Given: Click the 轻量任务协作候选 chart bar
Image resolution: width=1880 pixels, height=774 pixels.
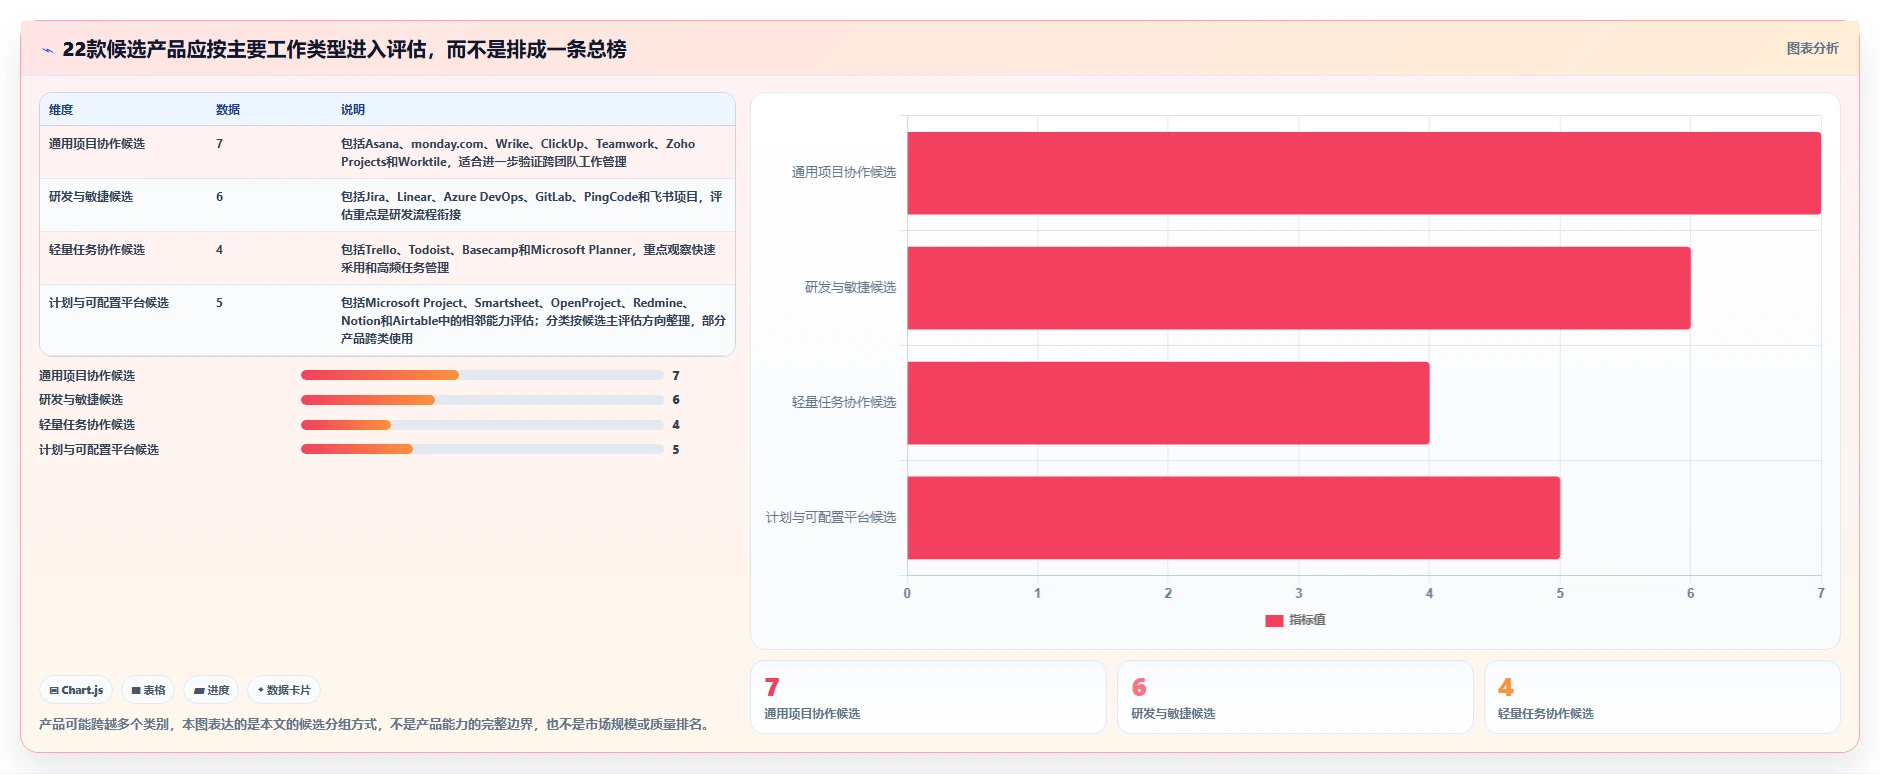Looking at the screenshot, I should coord(1168,403).
